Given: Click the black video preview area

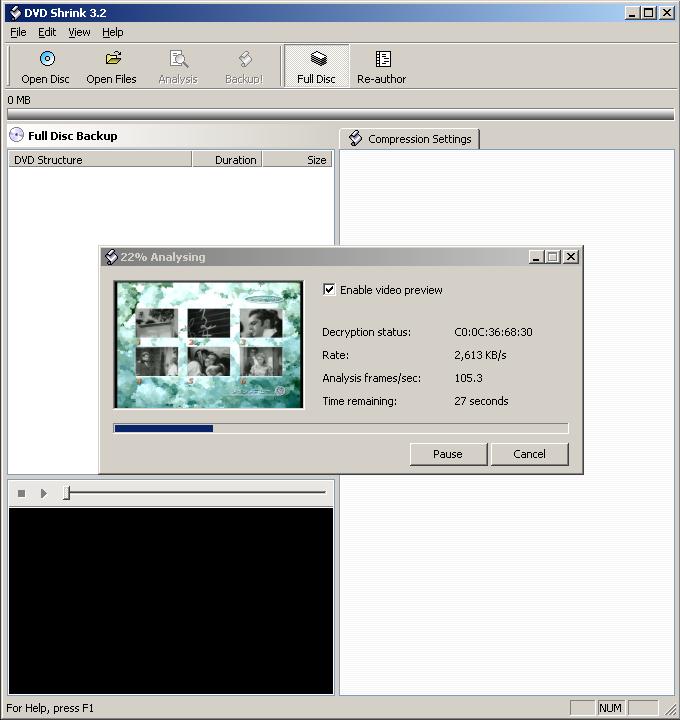Looking at the screenshot, I should [x=171, y=601].
